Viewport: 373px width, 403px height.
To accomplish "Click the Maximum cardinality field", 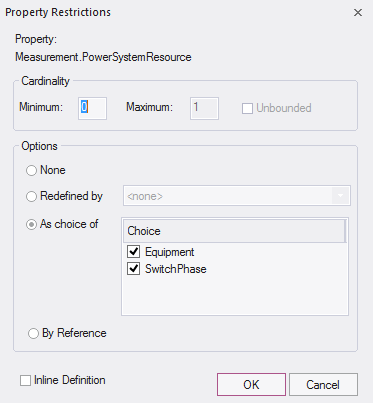I will 204,108.
